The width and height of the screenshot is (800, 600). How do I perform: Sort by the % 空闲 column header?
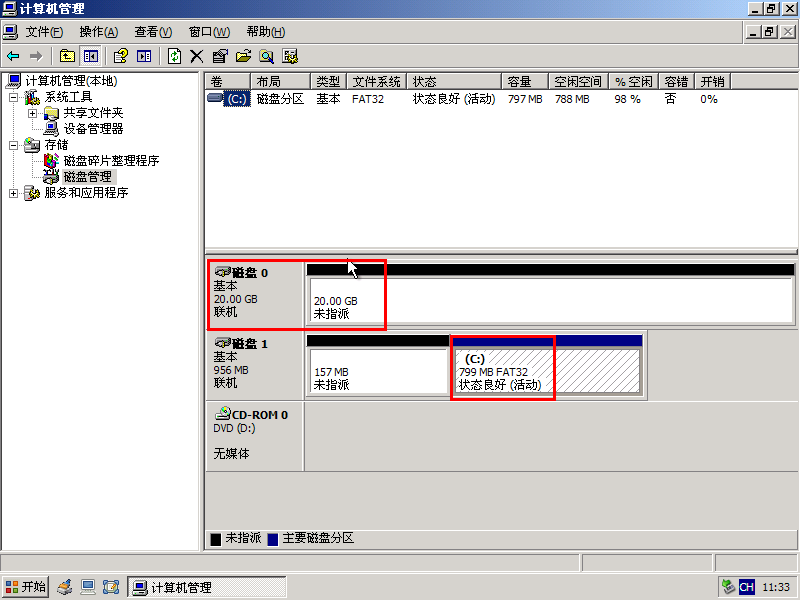click(x=633, y=82)
